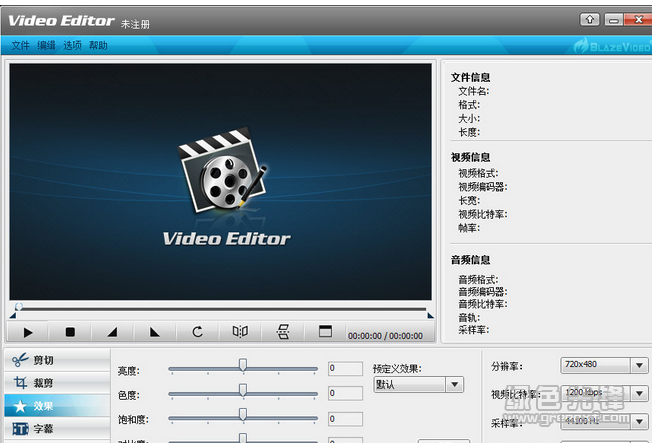
Task: Click the star icon beside 效果
Action: point(20,406)
